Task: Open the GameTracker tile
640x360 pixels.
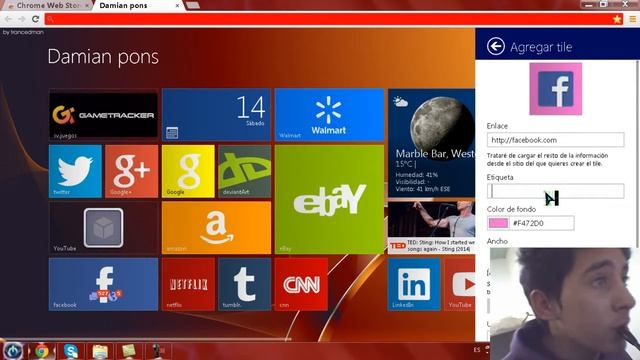Action: (x=103, y=115)
